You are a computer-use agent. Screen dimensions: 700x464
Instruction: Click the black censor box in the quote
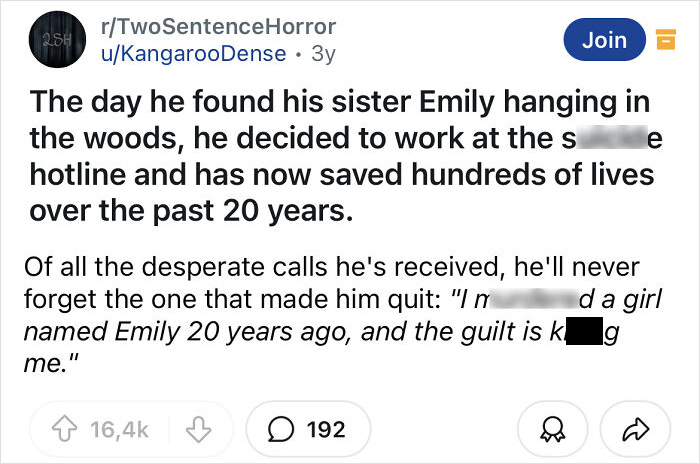coord(584,331)
